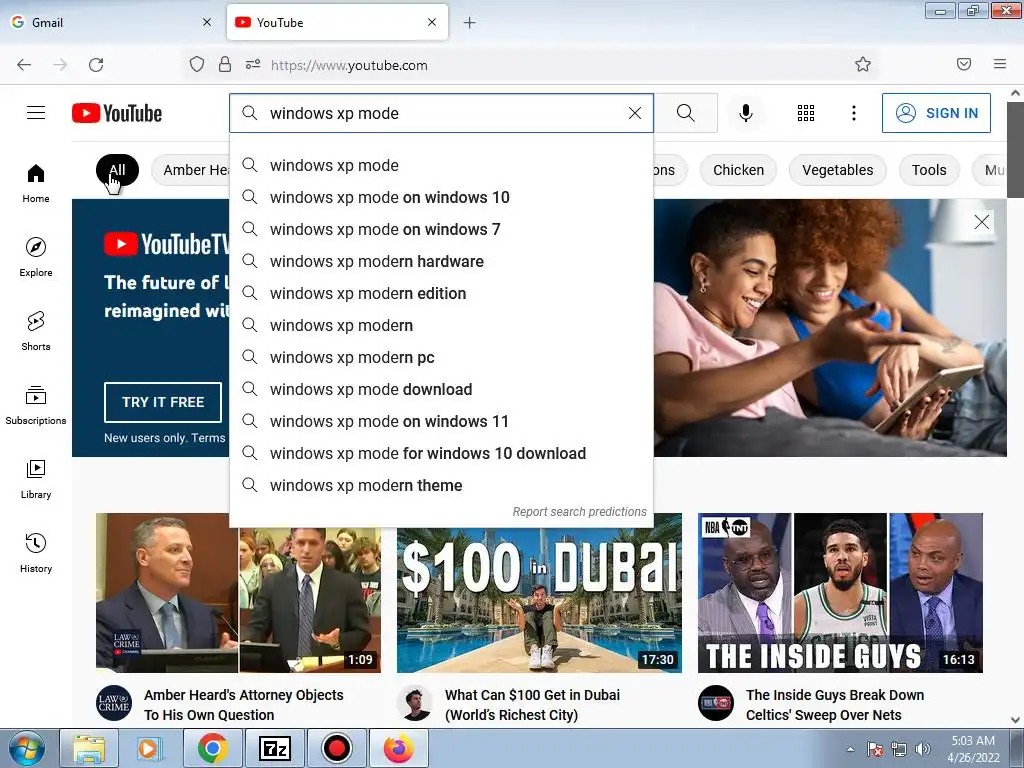The width and height of the screenshot is (1024, 768).
Task: Click the YouTube logo
Action: pos(117,113)
